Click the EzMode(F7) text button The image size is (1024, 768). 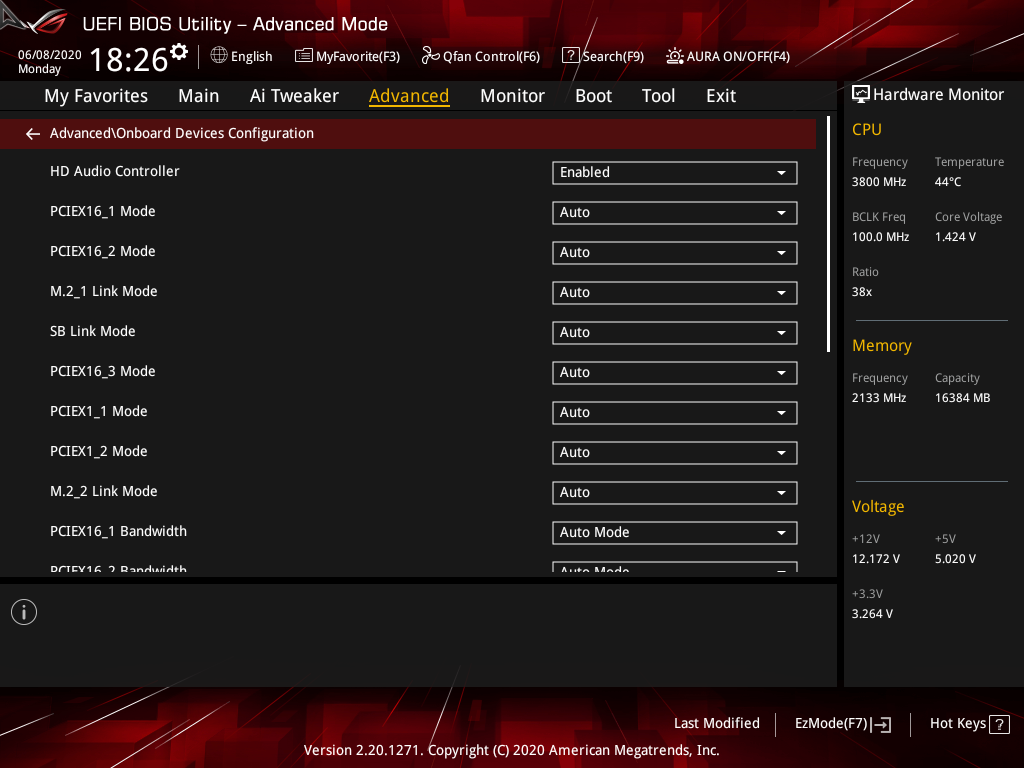(x=831, y=724)
